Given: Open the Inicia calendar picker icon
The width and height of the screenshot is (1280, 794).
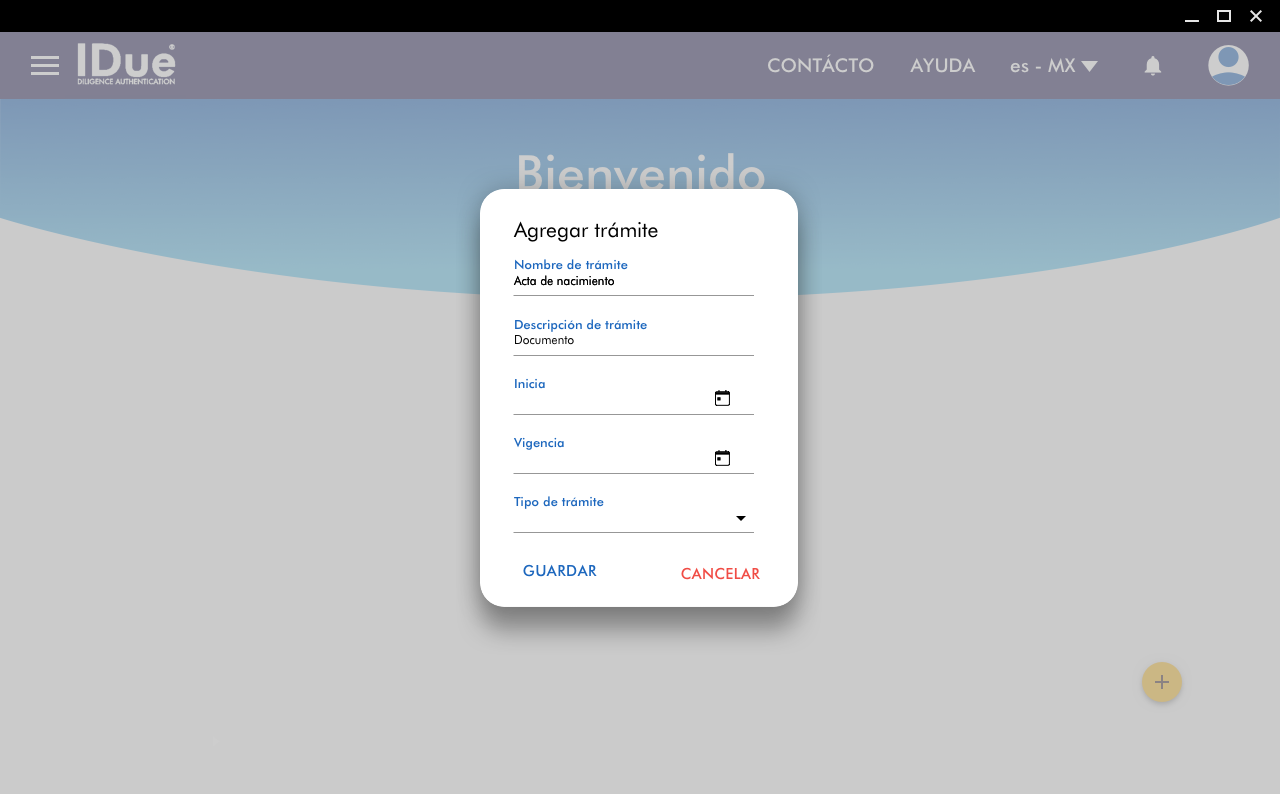Looking at the screenshot, I should coord(722,398).
